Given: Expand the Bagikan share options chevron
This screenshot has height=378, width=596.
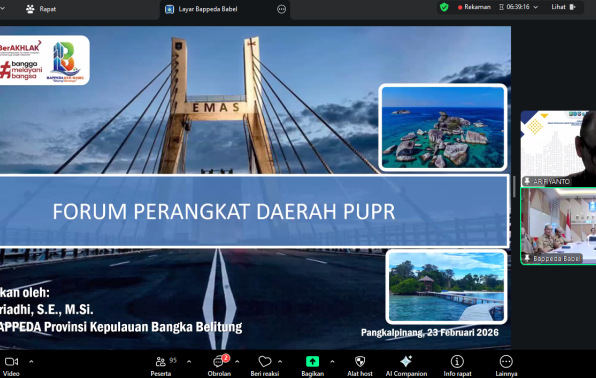Looking at the screenshot, I should [x=332, y=361].
